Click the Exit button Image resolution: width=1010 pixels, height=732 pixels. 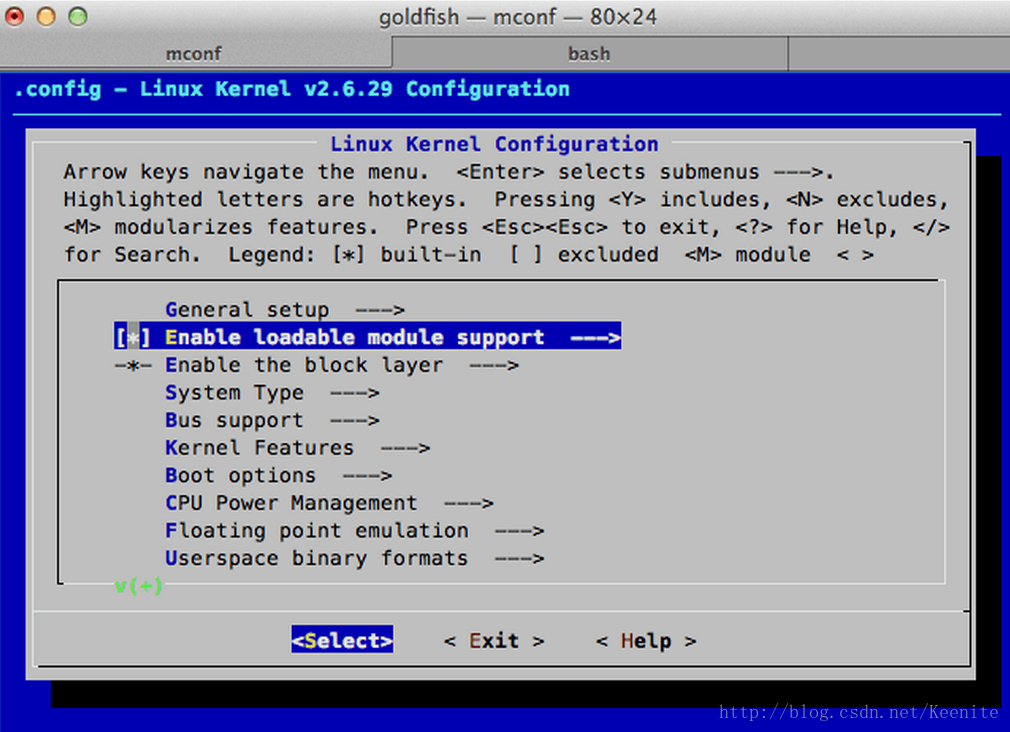pos(494,641)
